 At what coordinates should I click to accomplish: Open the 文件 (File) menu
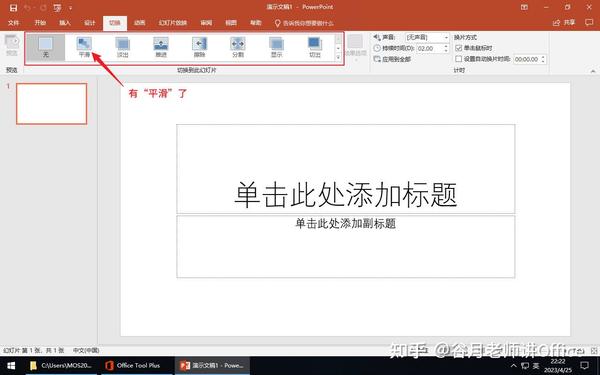(13, 23)
